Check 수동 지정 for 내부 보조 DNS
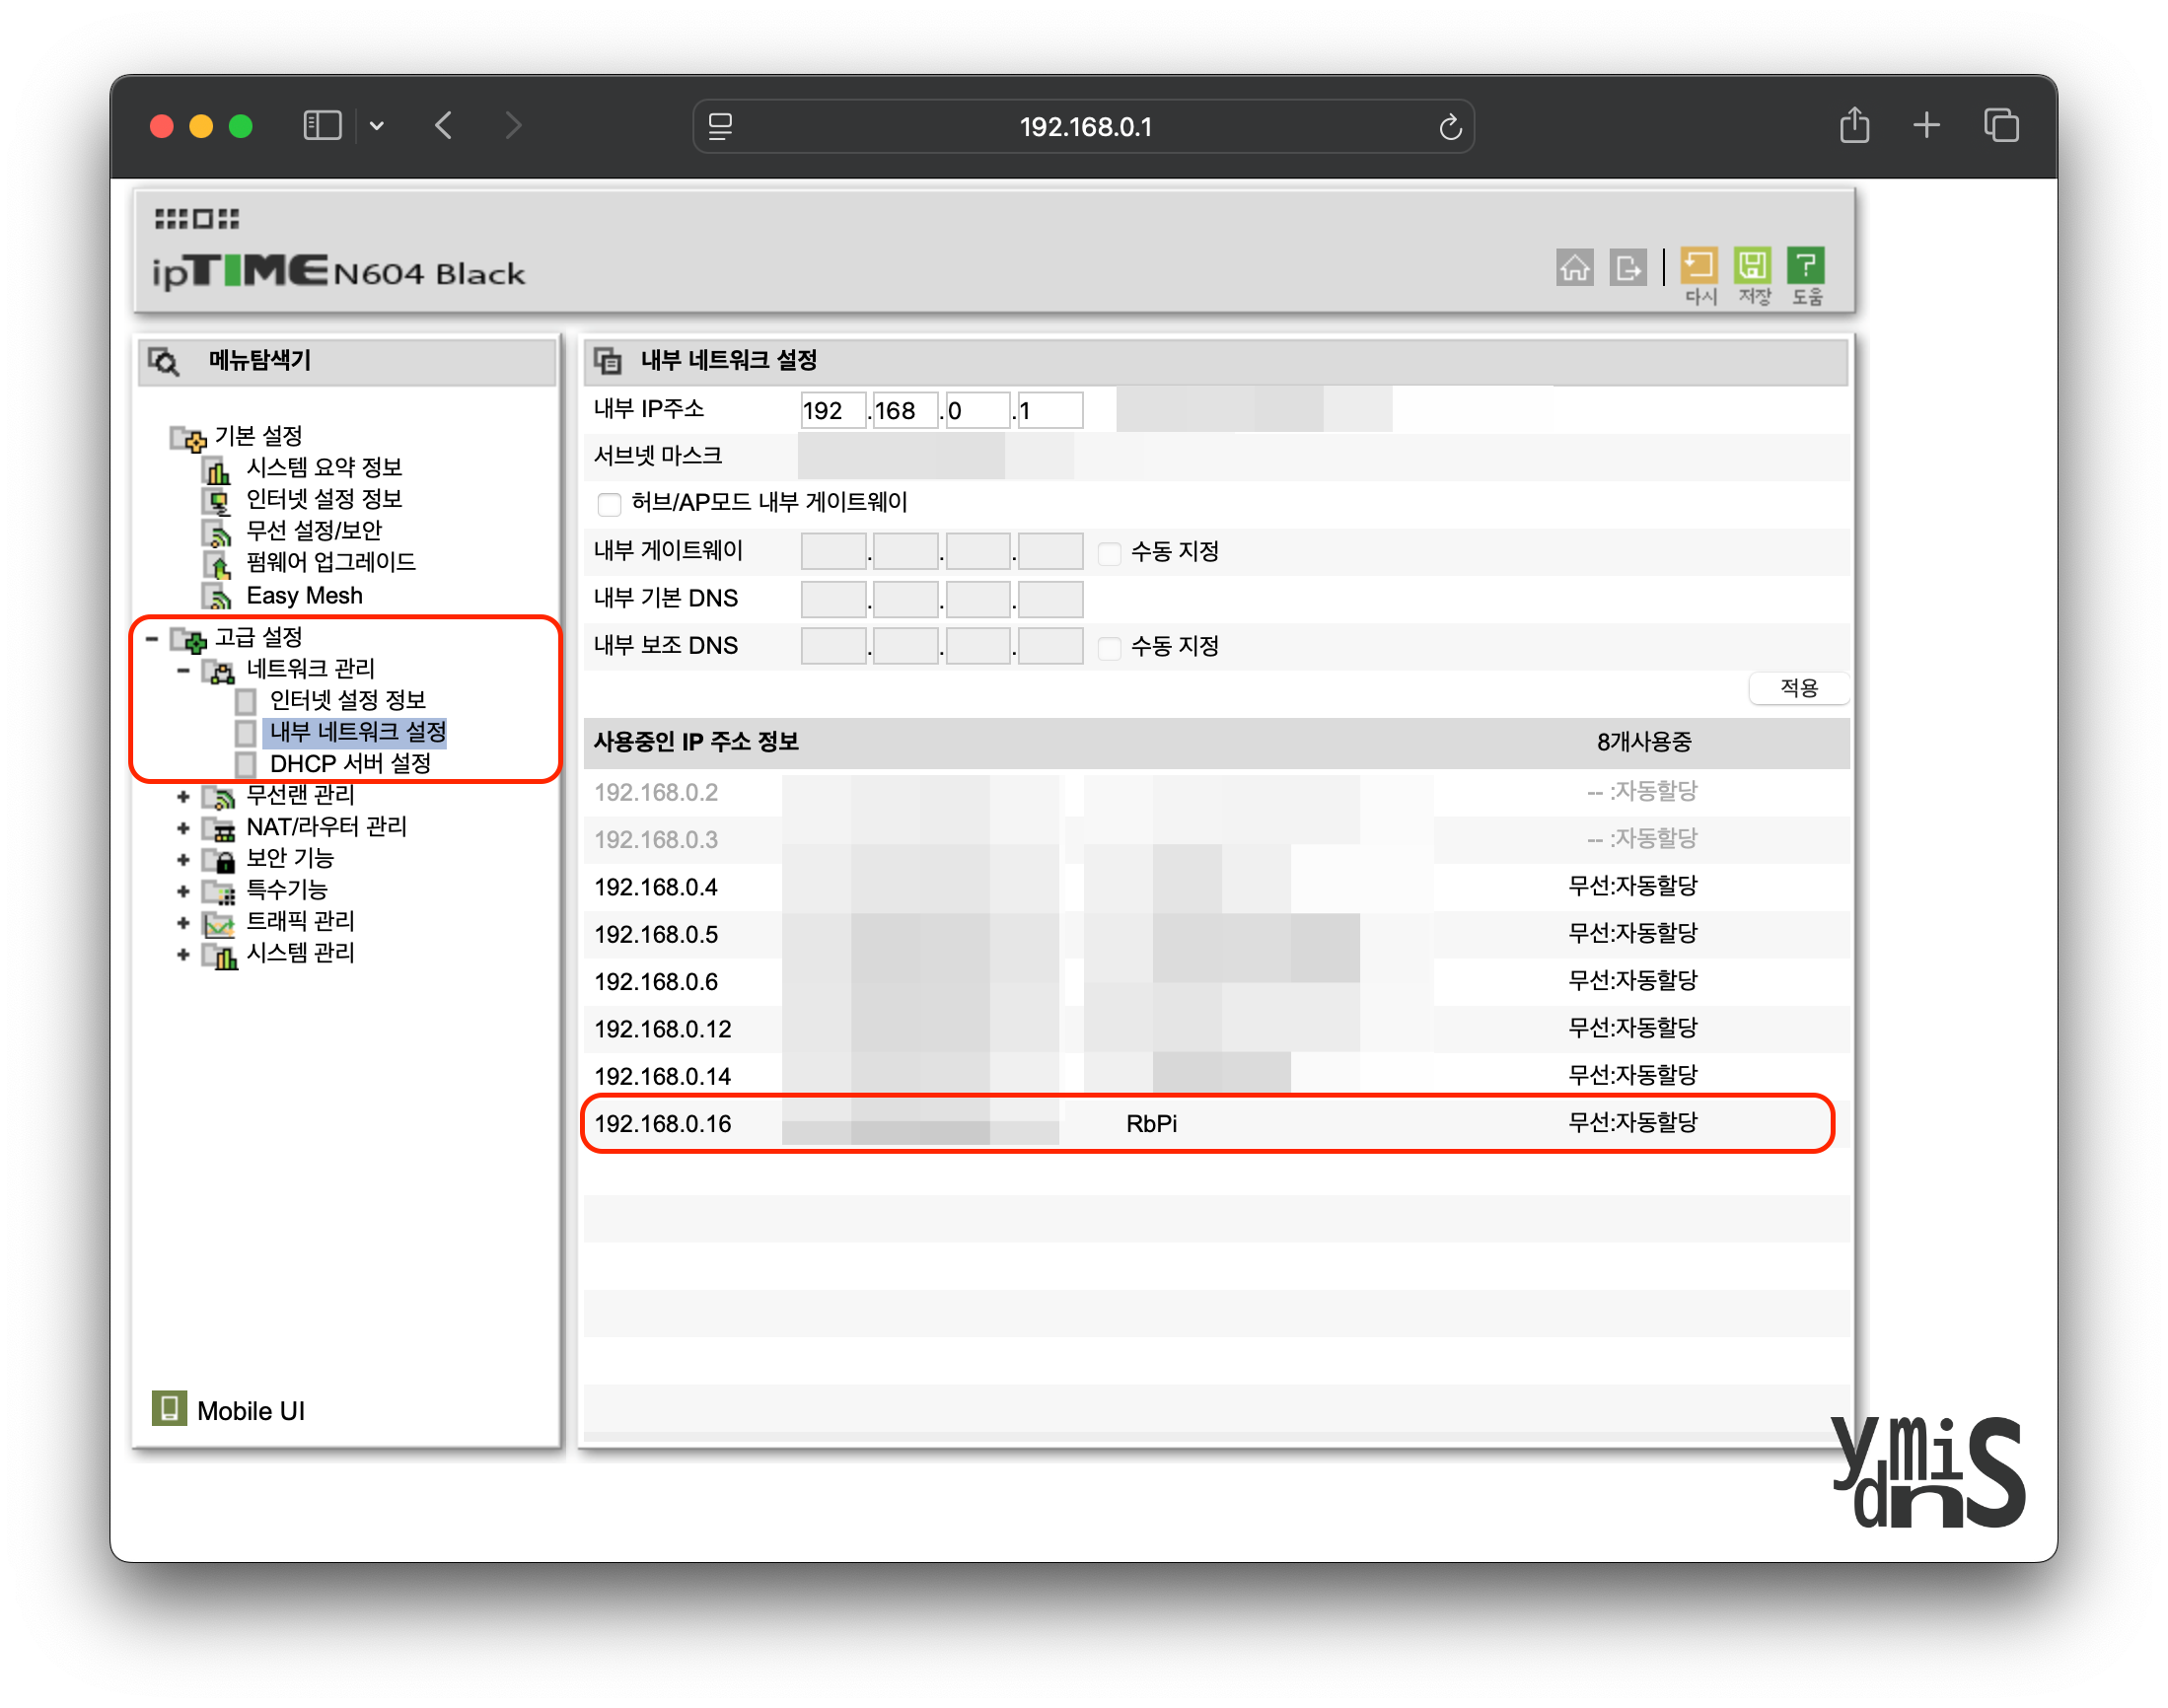Viewport: 2168px width, 1708px height. [x=1109, y=648]
